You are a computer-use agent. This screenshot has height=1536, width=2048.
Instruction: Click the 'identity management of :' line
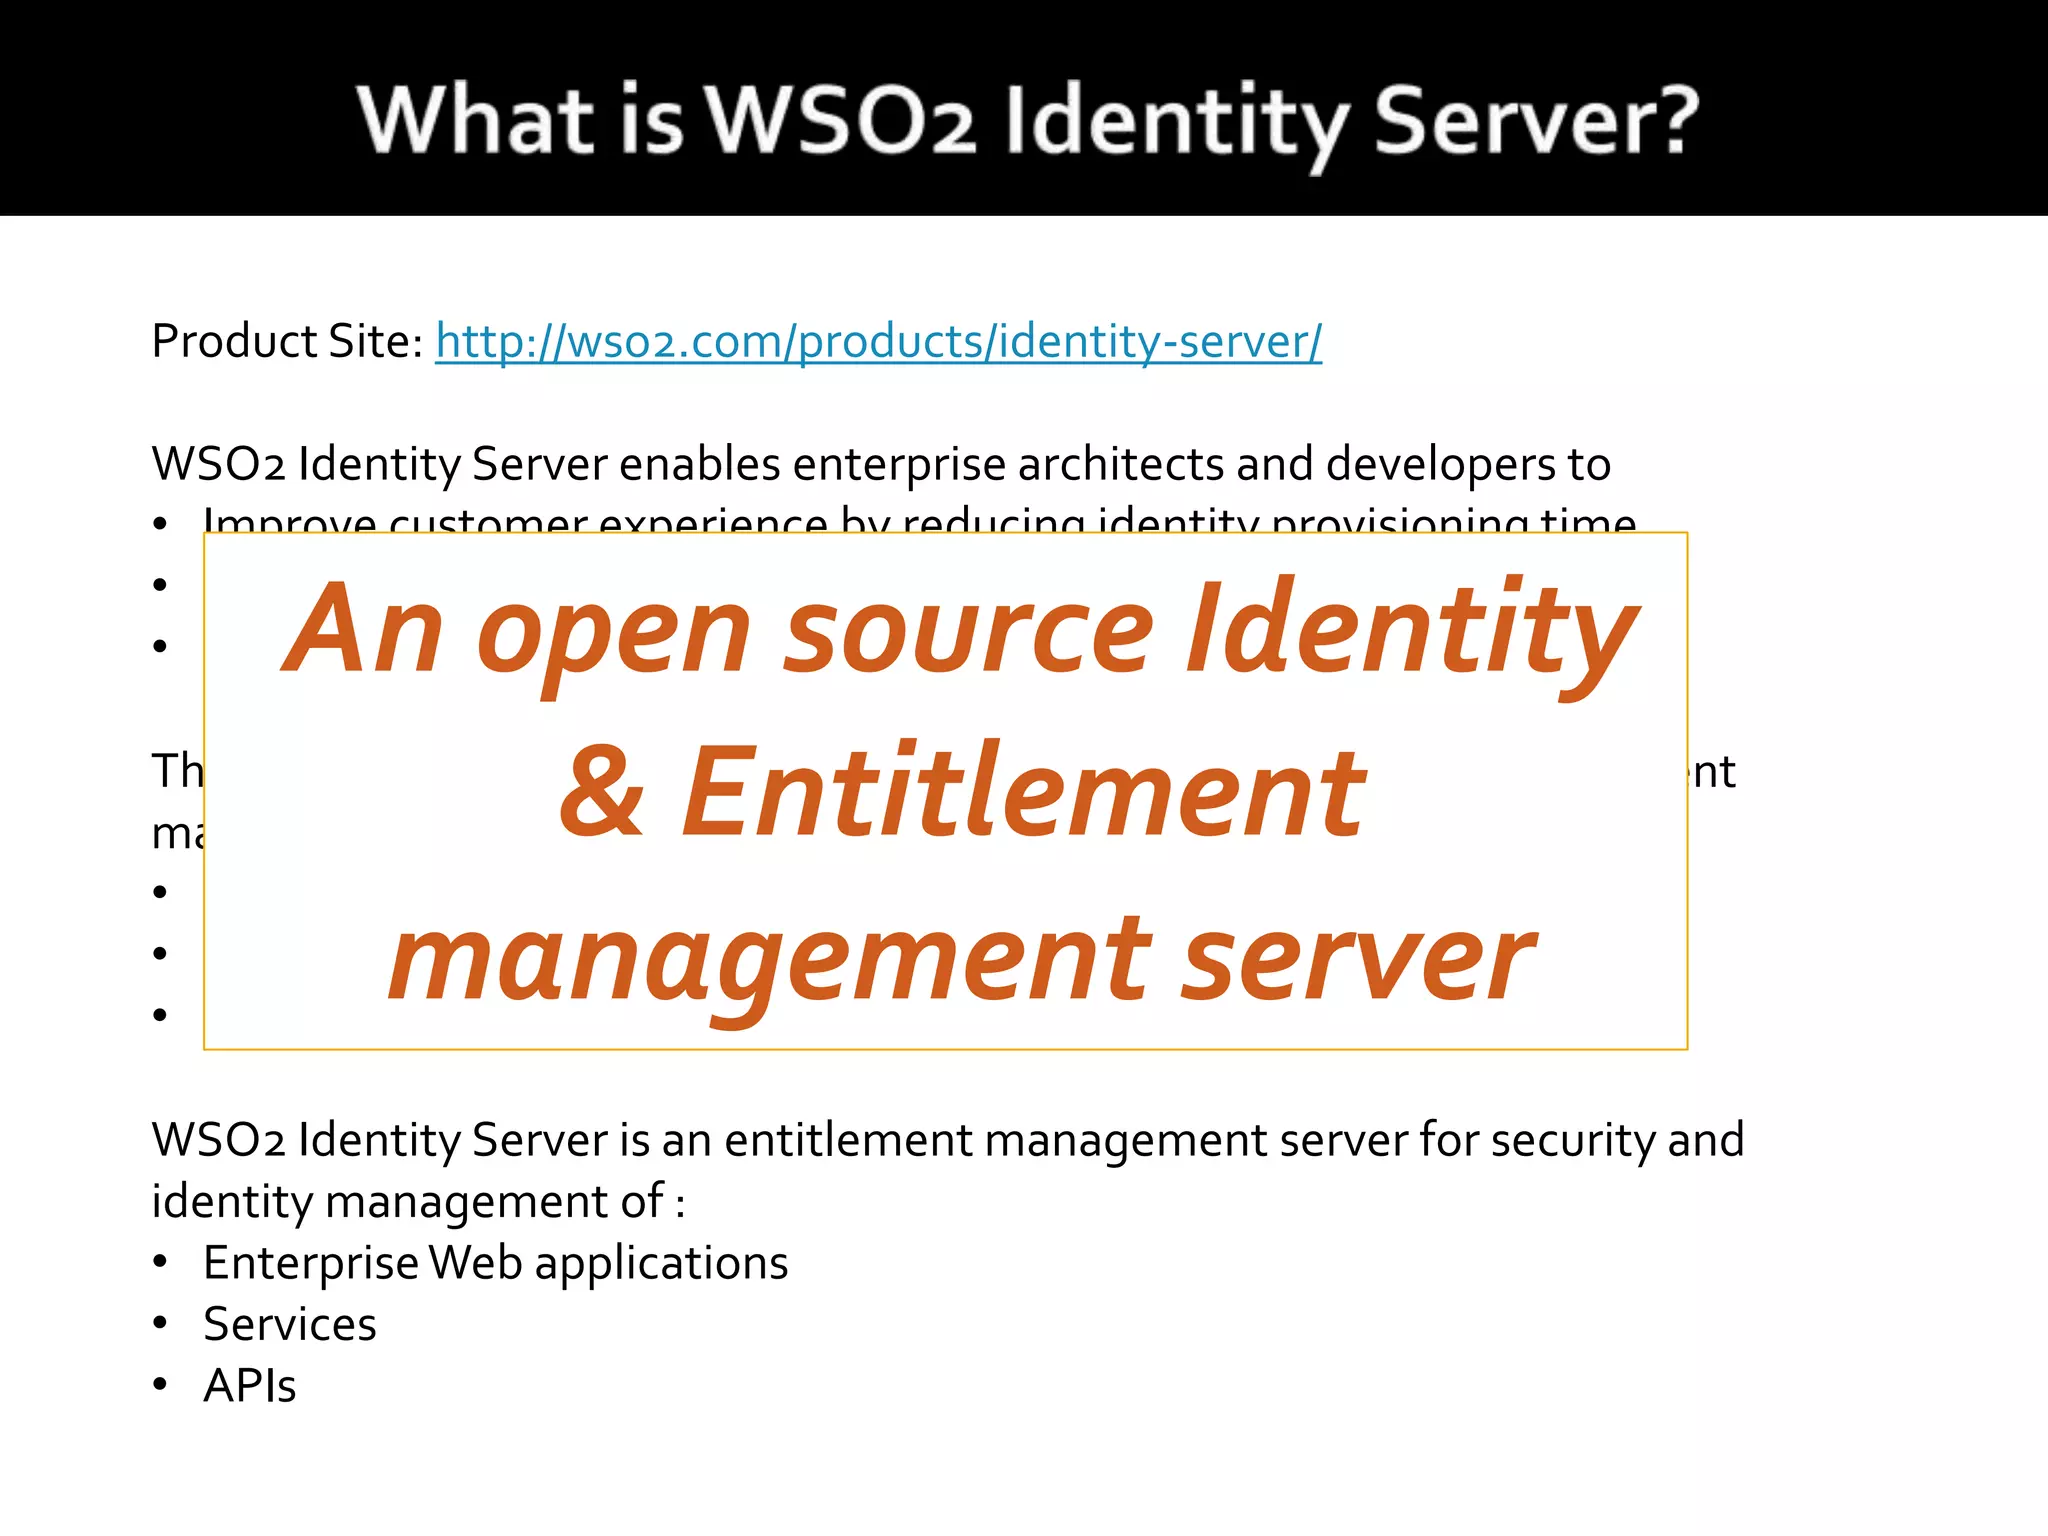(x=418, y=1202)
